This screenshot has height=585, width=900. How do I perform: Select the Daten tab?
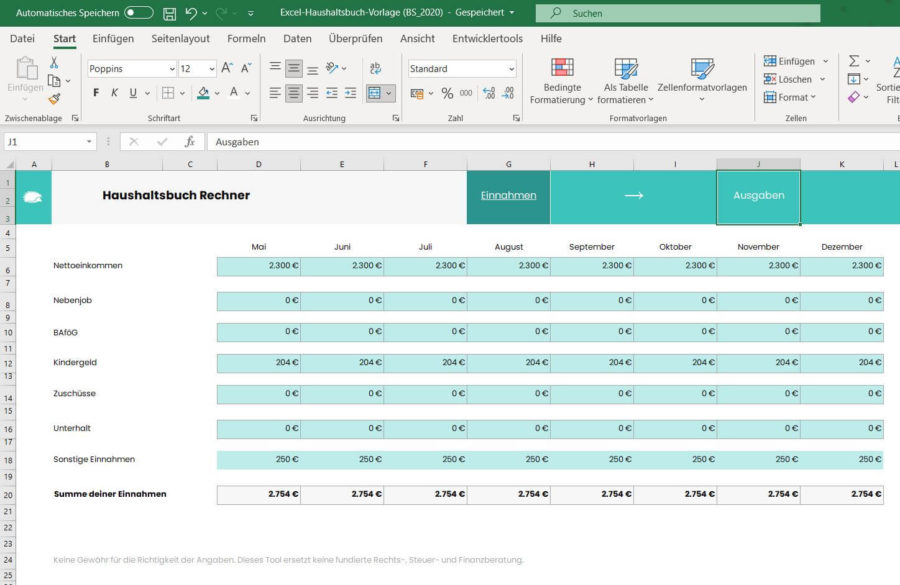[x=297, y=38]
